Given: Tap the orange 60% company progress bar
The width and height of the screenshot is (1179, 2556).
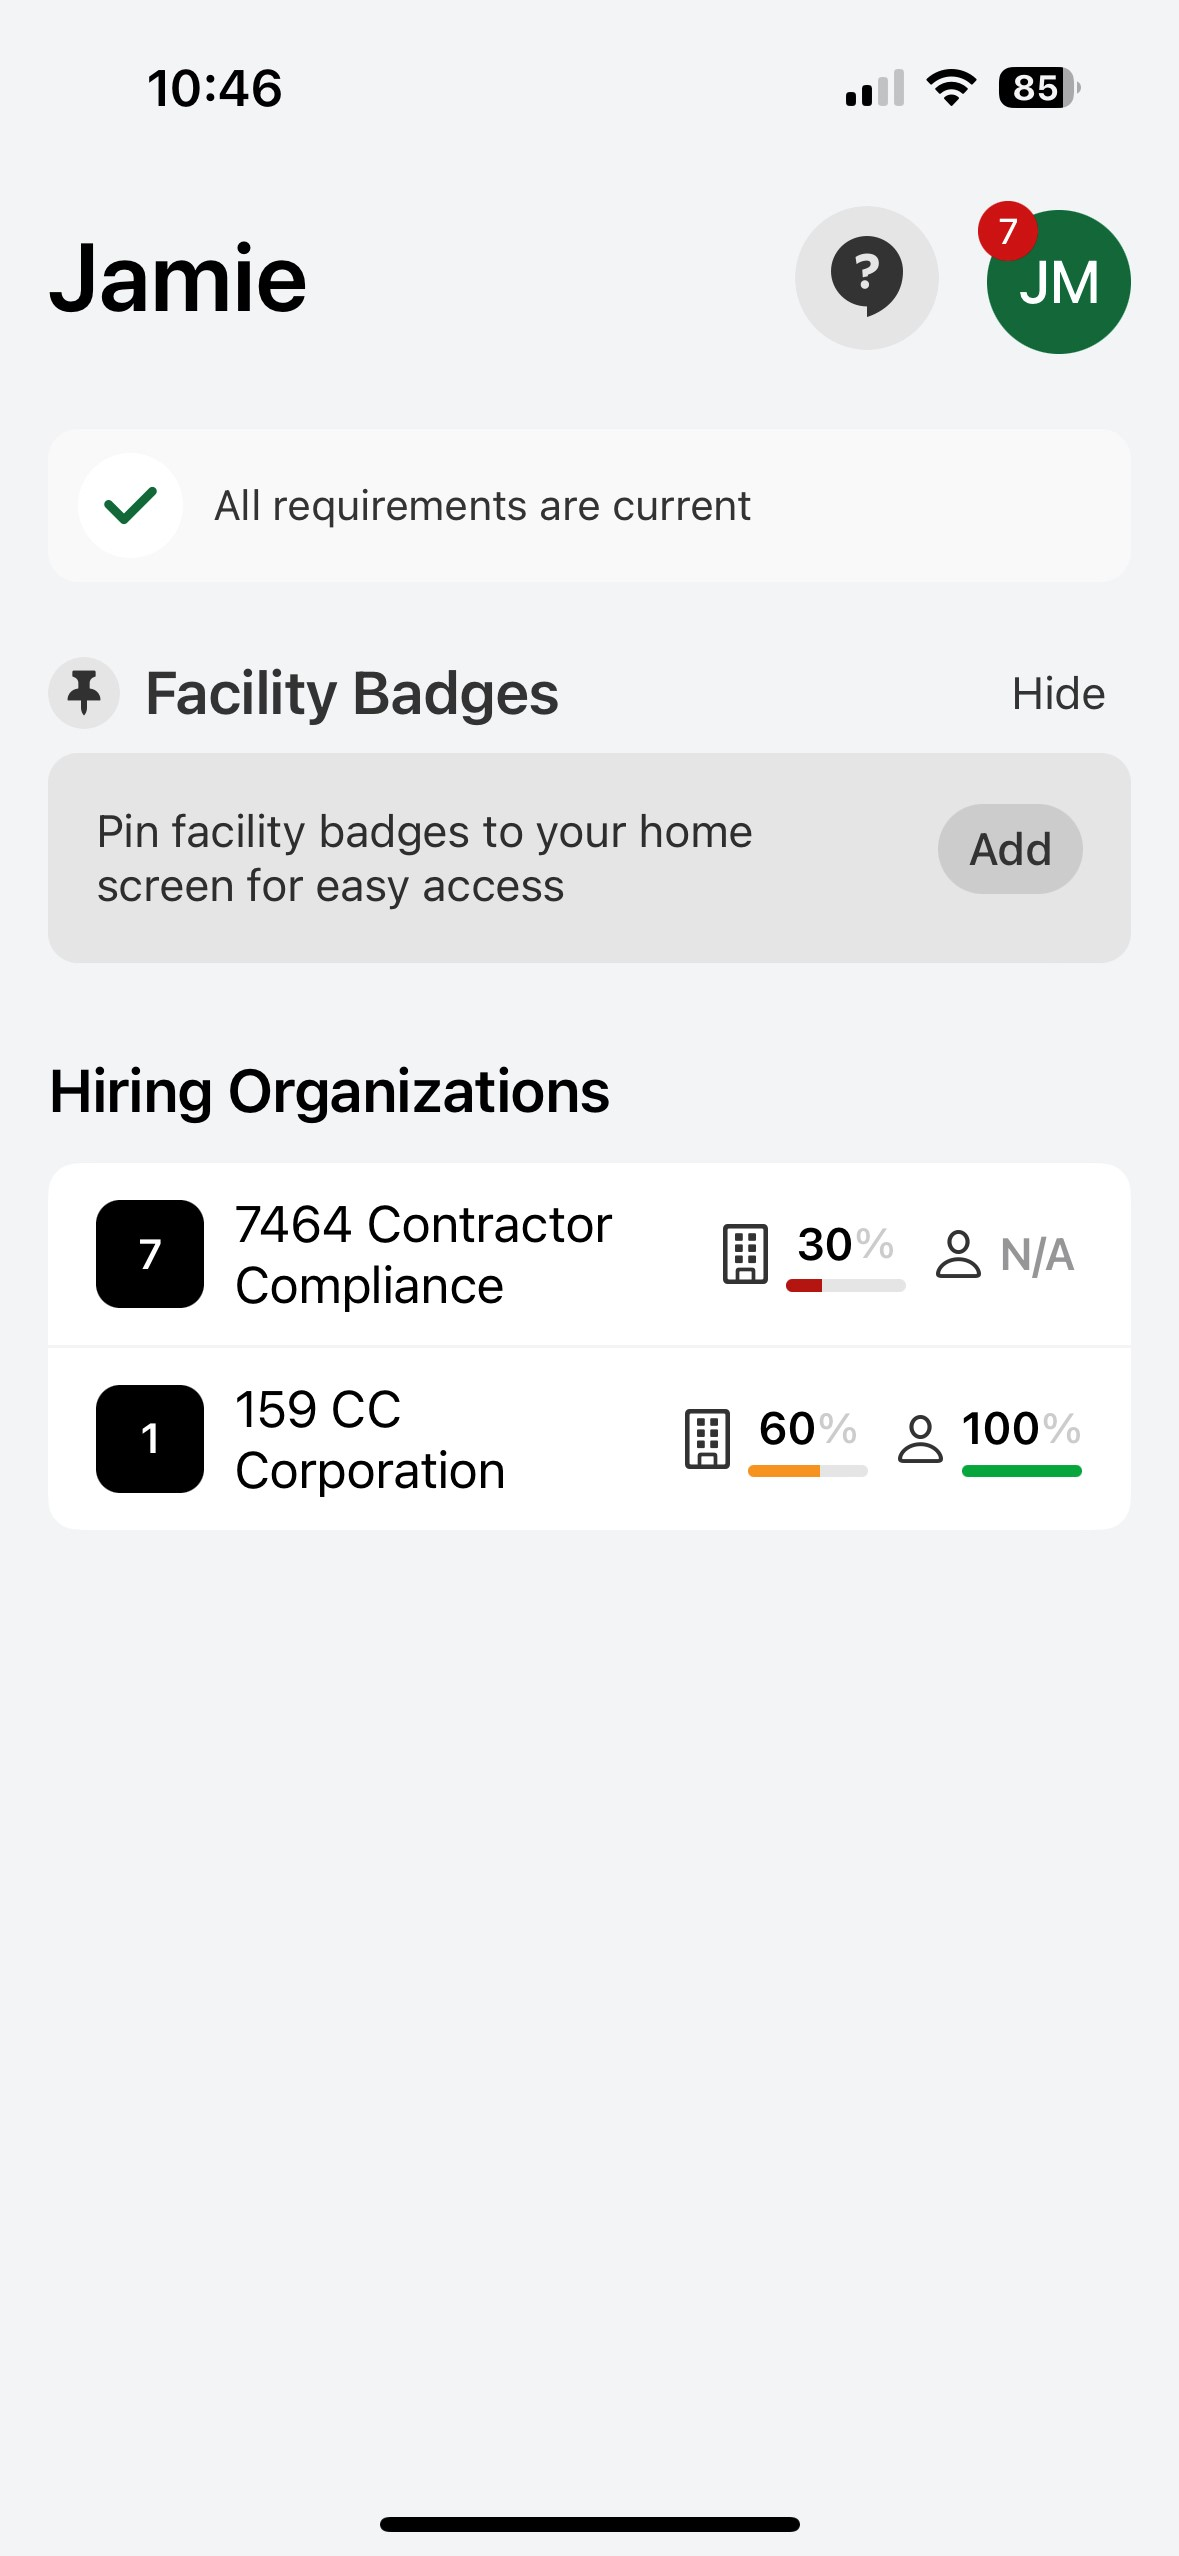Looking at the screenshot, I should (807, 1470).
